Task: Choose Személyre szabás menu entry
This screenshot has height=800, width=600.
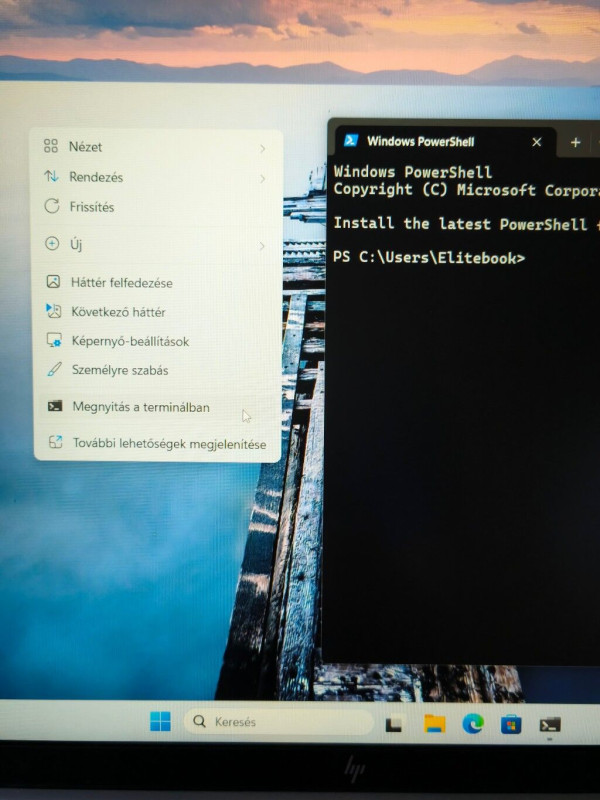Action: pyautogui.click(x=156, y=370)
